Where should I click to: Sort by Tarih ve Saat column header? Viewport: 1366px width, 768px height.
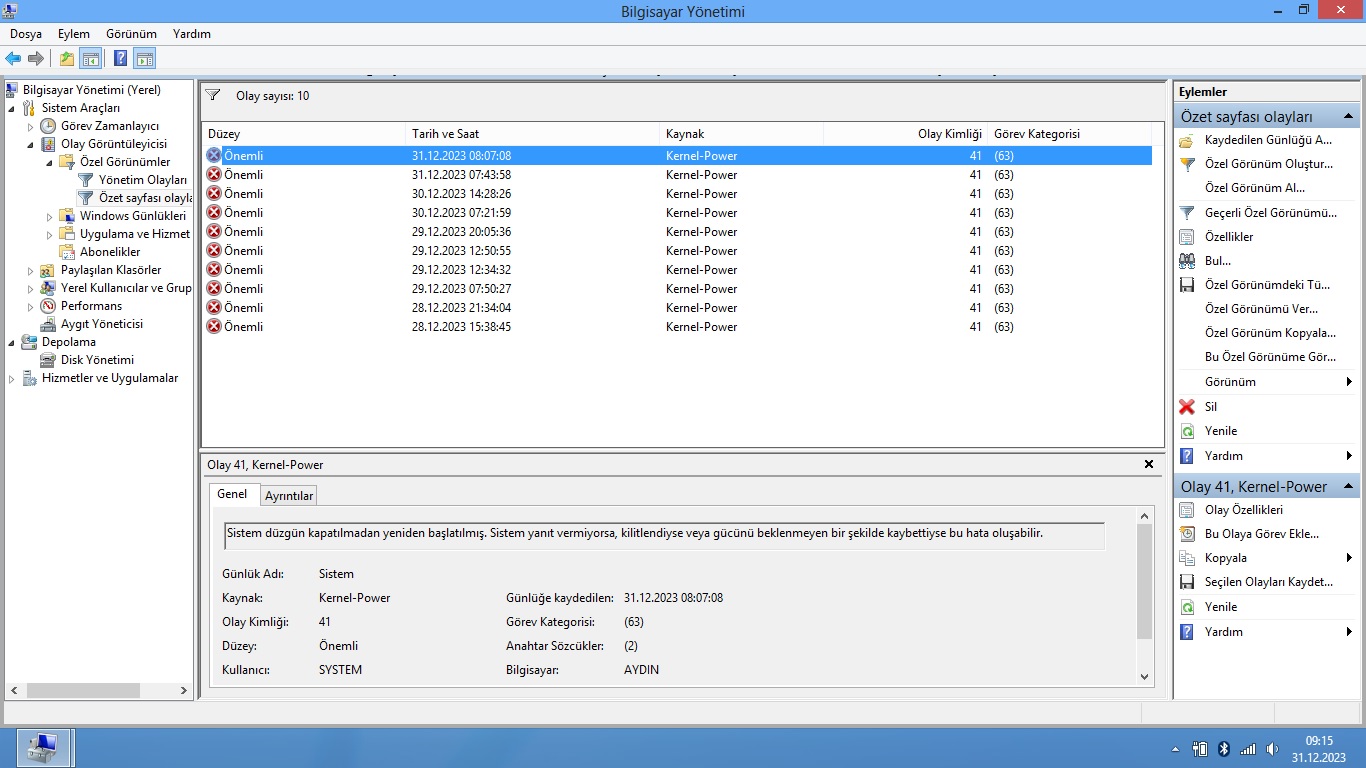pos(533,134)
